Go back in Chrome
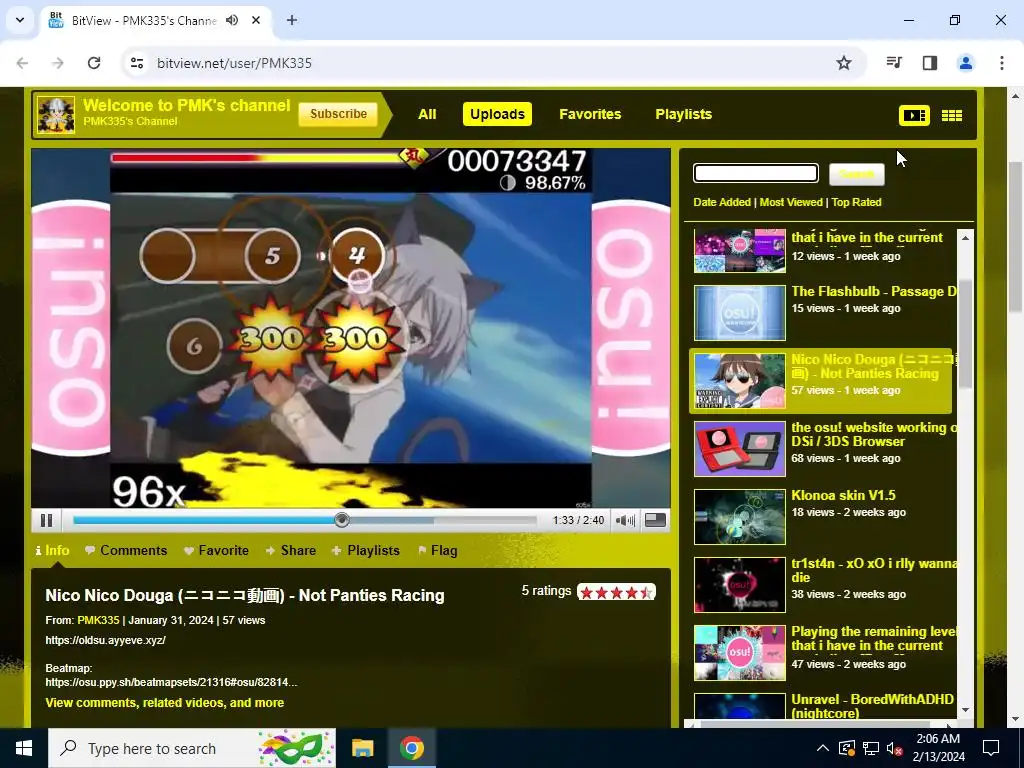 click(22, 63)
